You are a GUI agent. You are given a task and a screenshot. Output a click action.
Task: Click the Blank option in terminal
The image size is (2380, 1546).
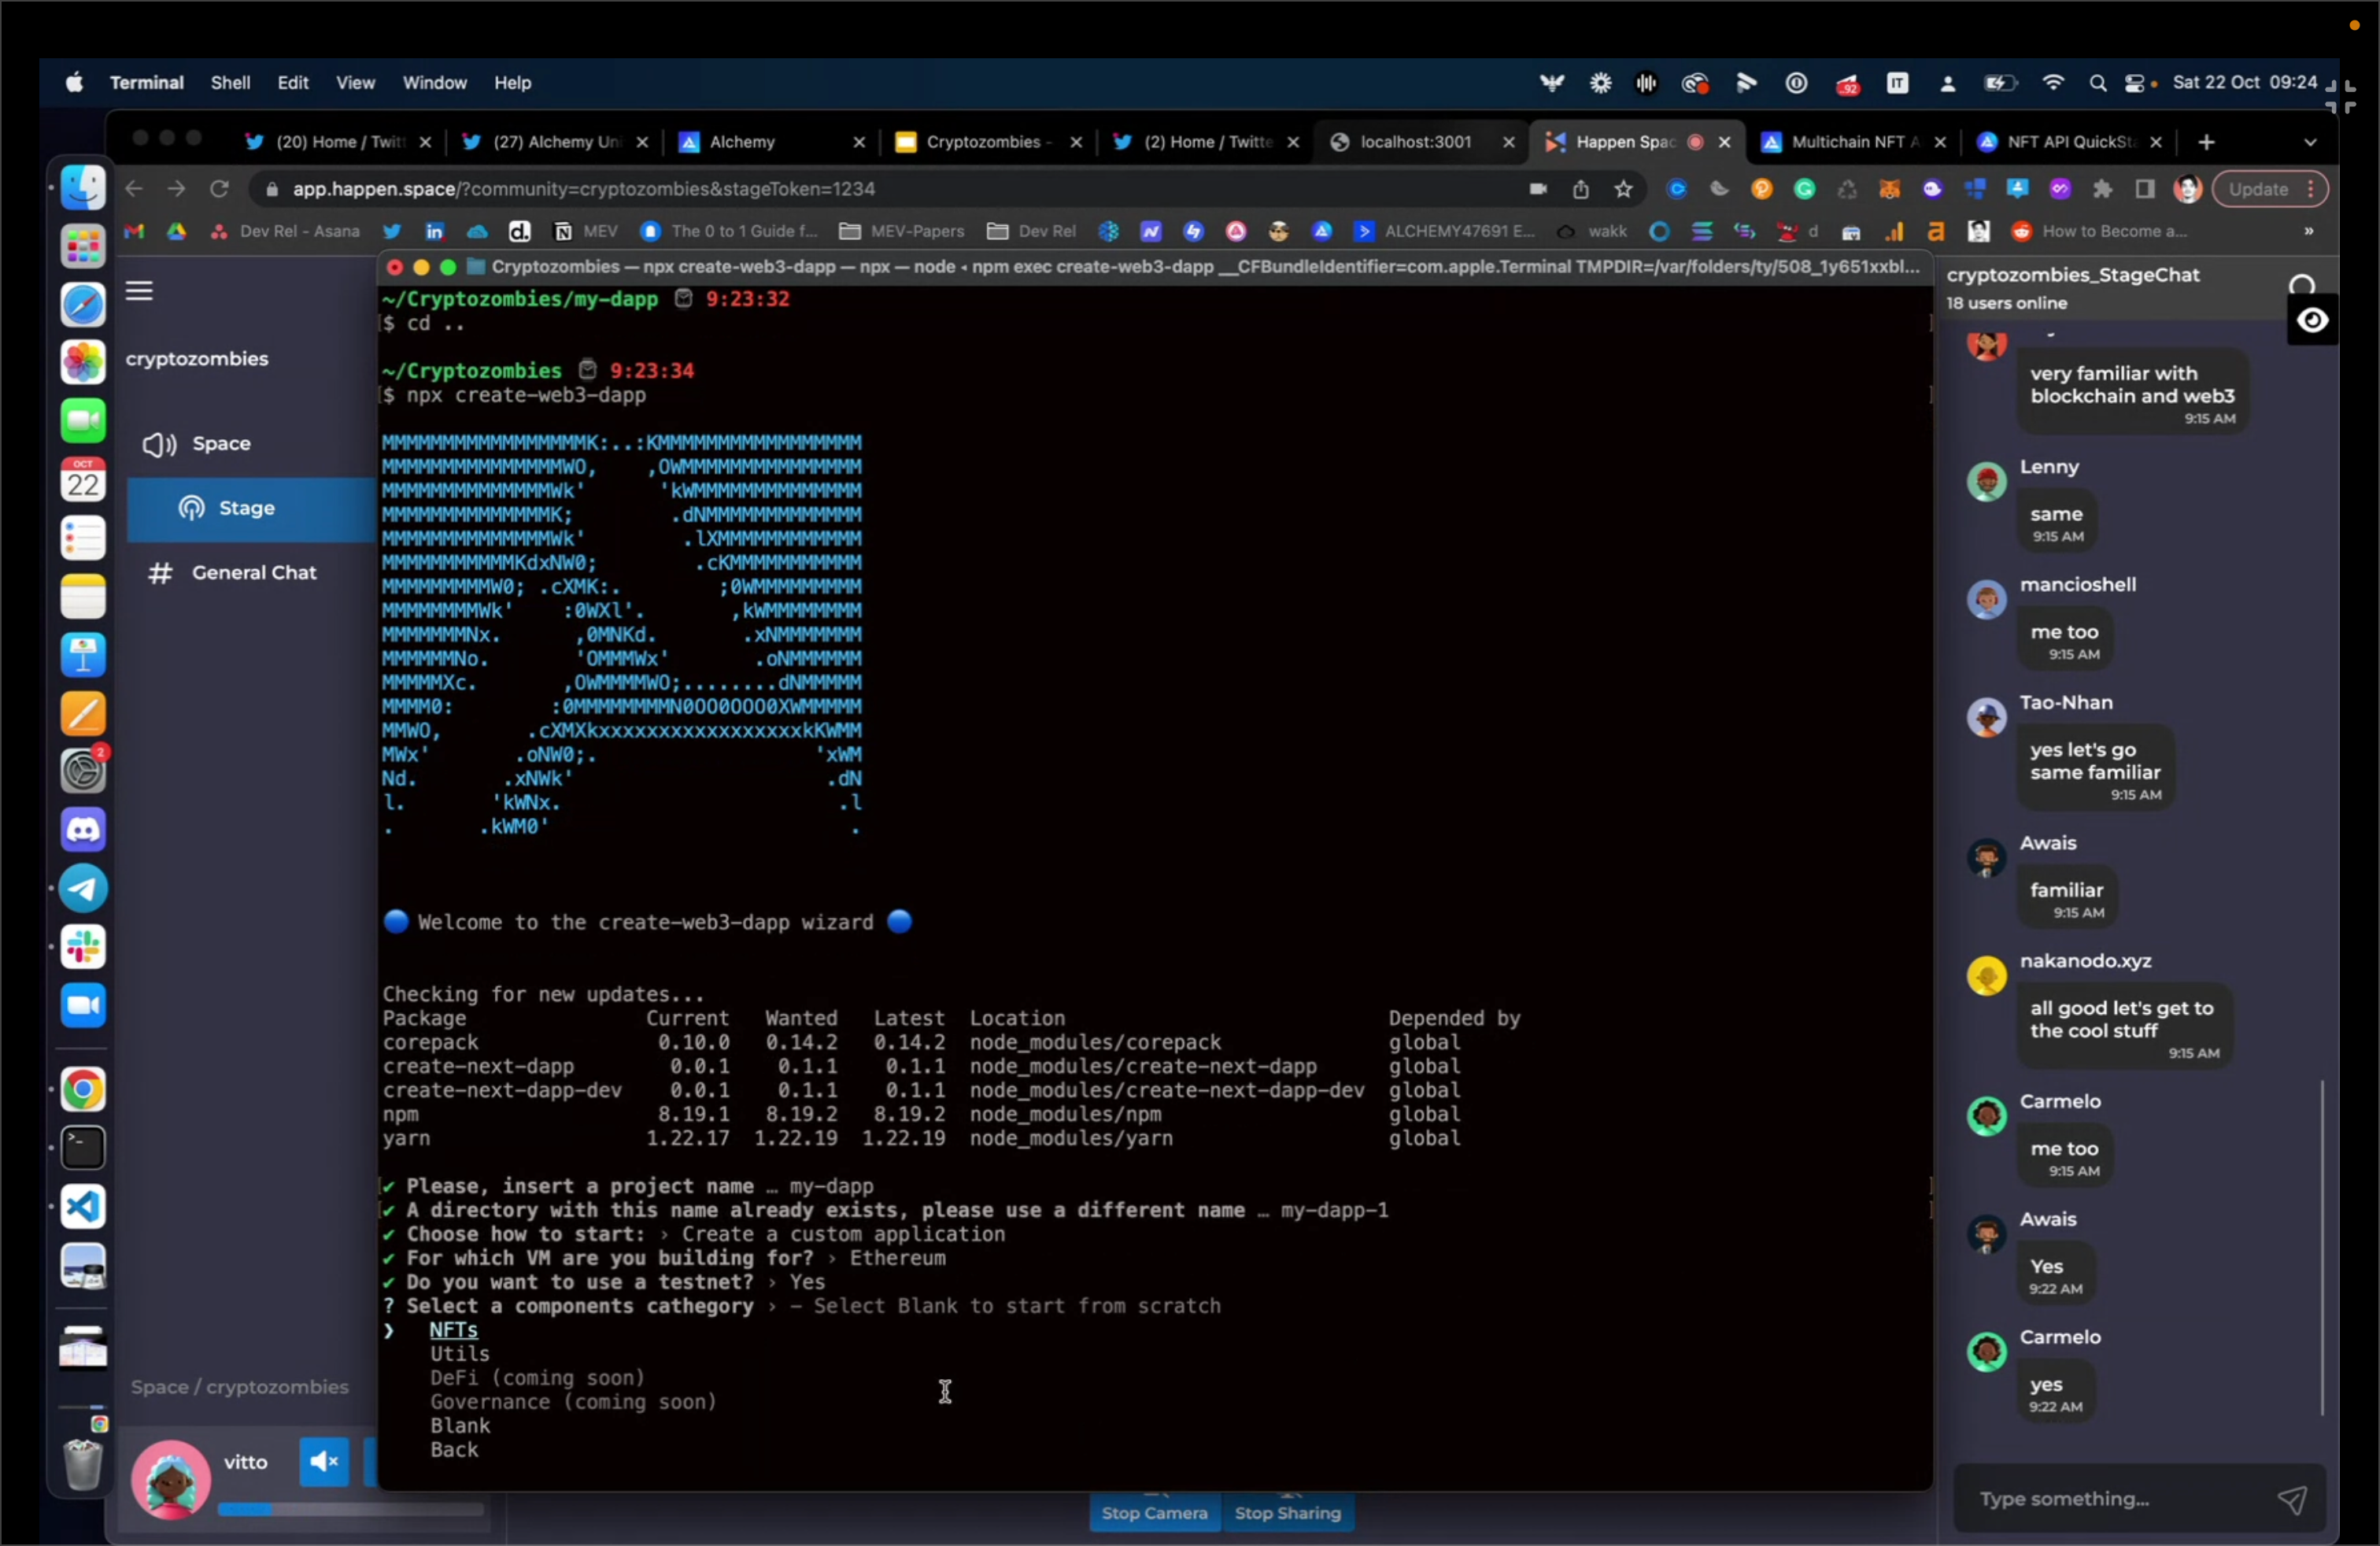pyautogui.click(x=460, y=1426)
